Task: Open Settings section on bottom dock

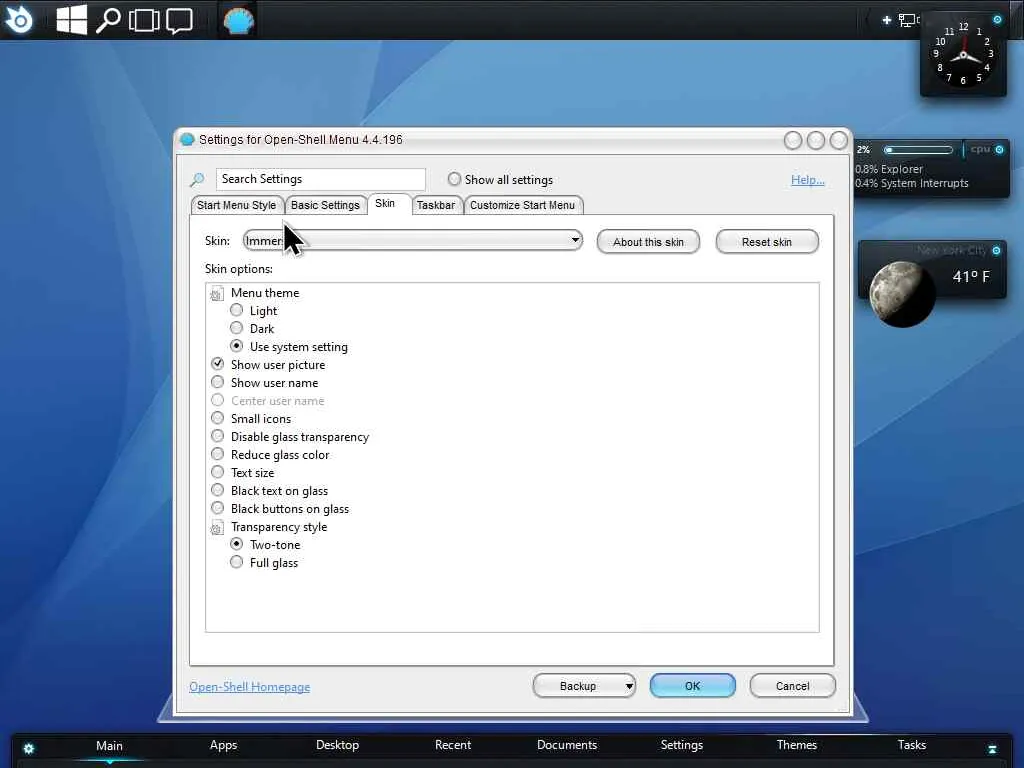Action: click(682, 745)
